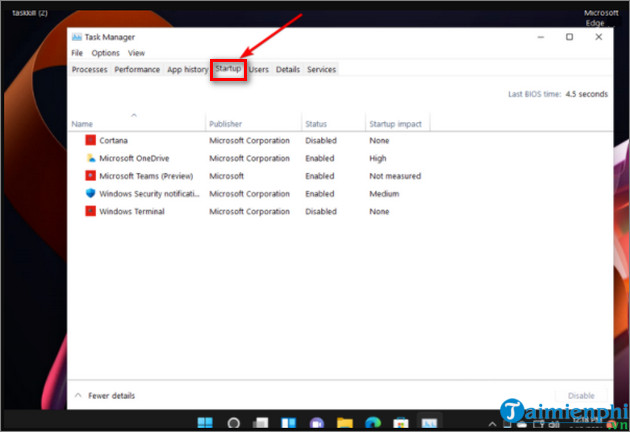Open the taskkill (2) desktop shortcut
Image resolution: width=630 pixels, height=432 pixels.
click(x=30, y=13)
